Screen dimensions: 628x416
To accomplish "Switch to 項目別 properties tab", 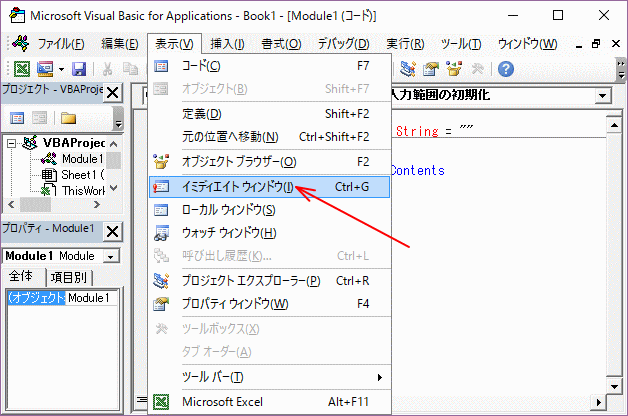I will (x=69, y=277).
